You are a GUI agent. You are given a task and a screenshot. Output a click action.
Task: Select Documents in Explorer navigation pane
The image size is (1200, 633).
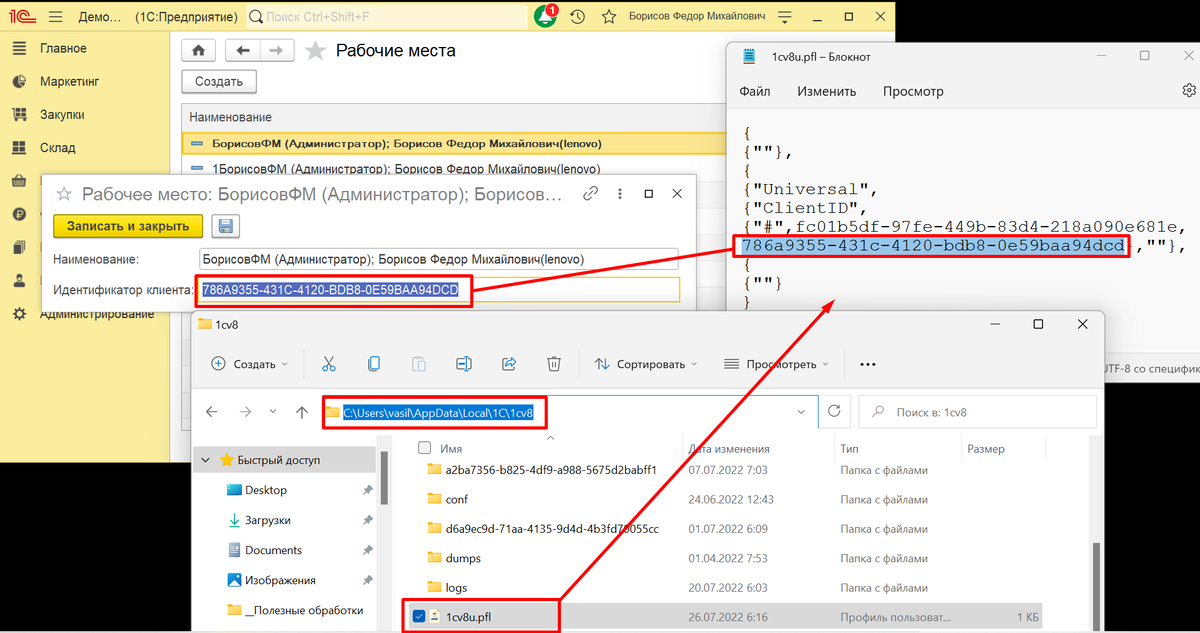click(x=273, y=550)
